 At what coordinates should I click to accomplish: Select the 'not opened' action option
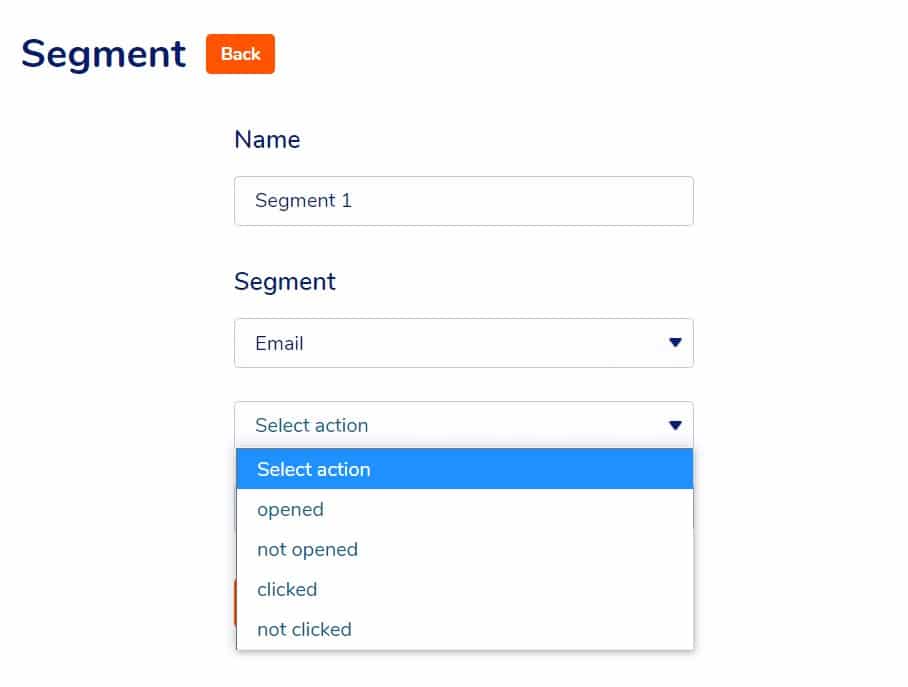[464, 549]
